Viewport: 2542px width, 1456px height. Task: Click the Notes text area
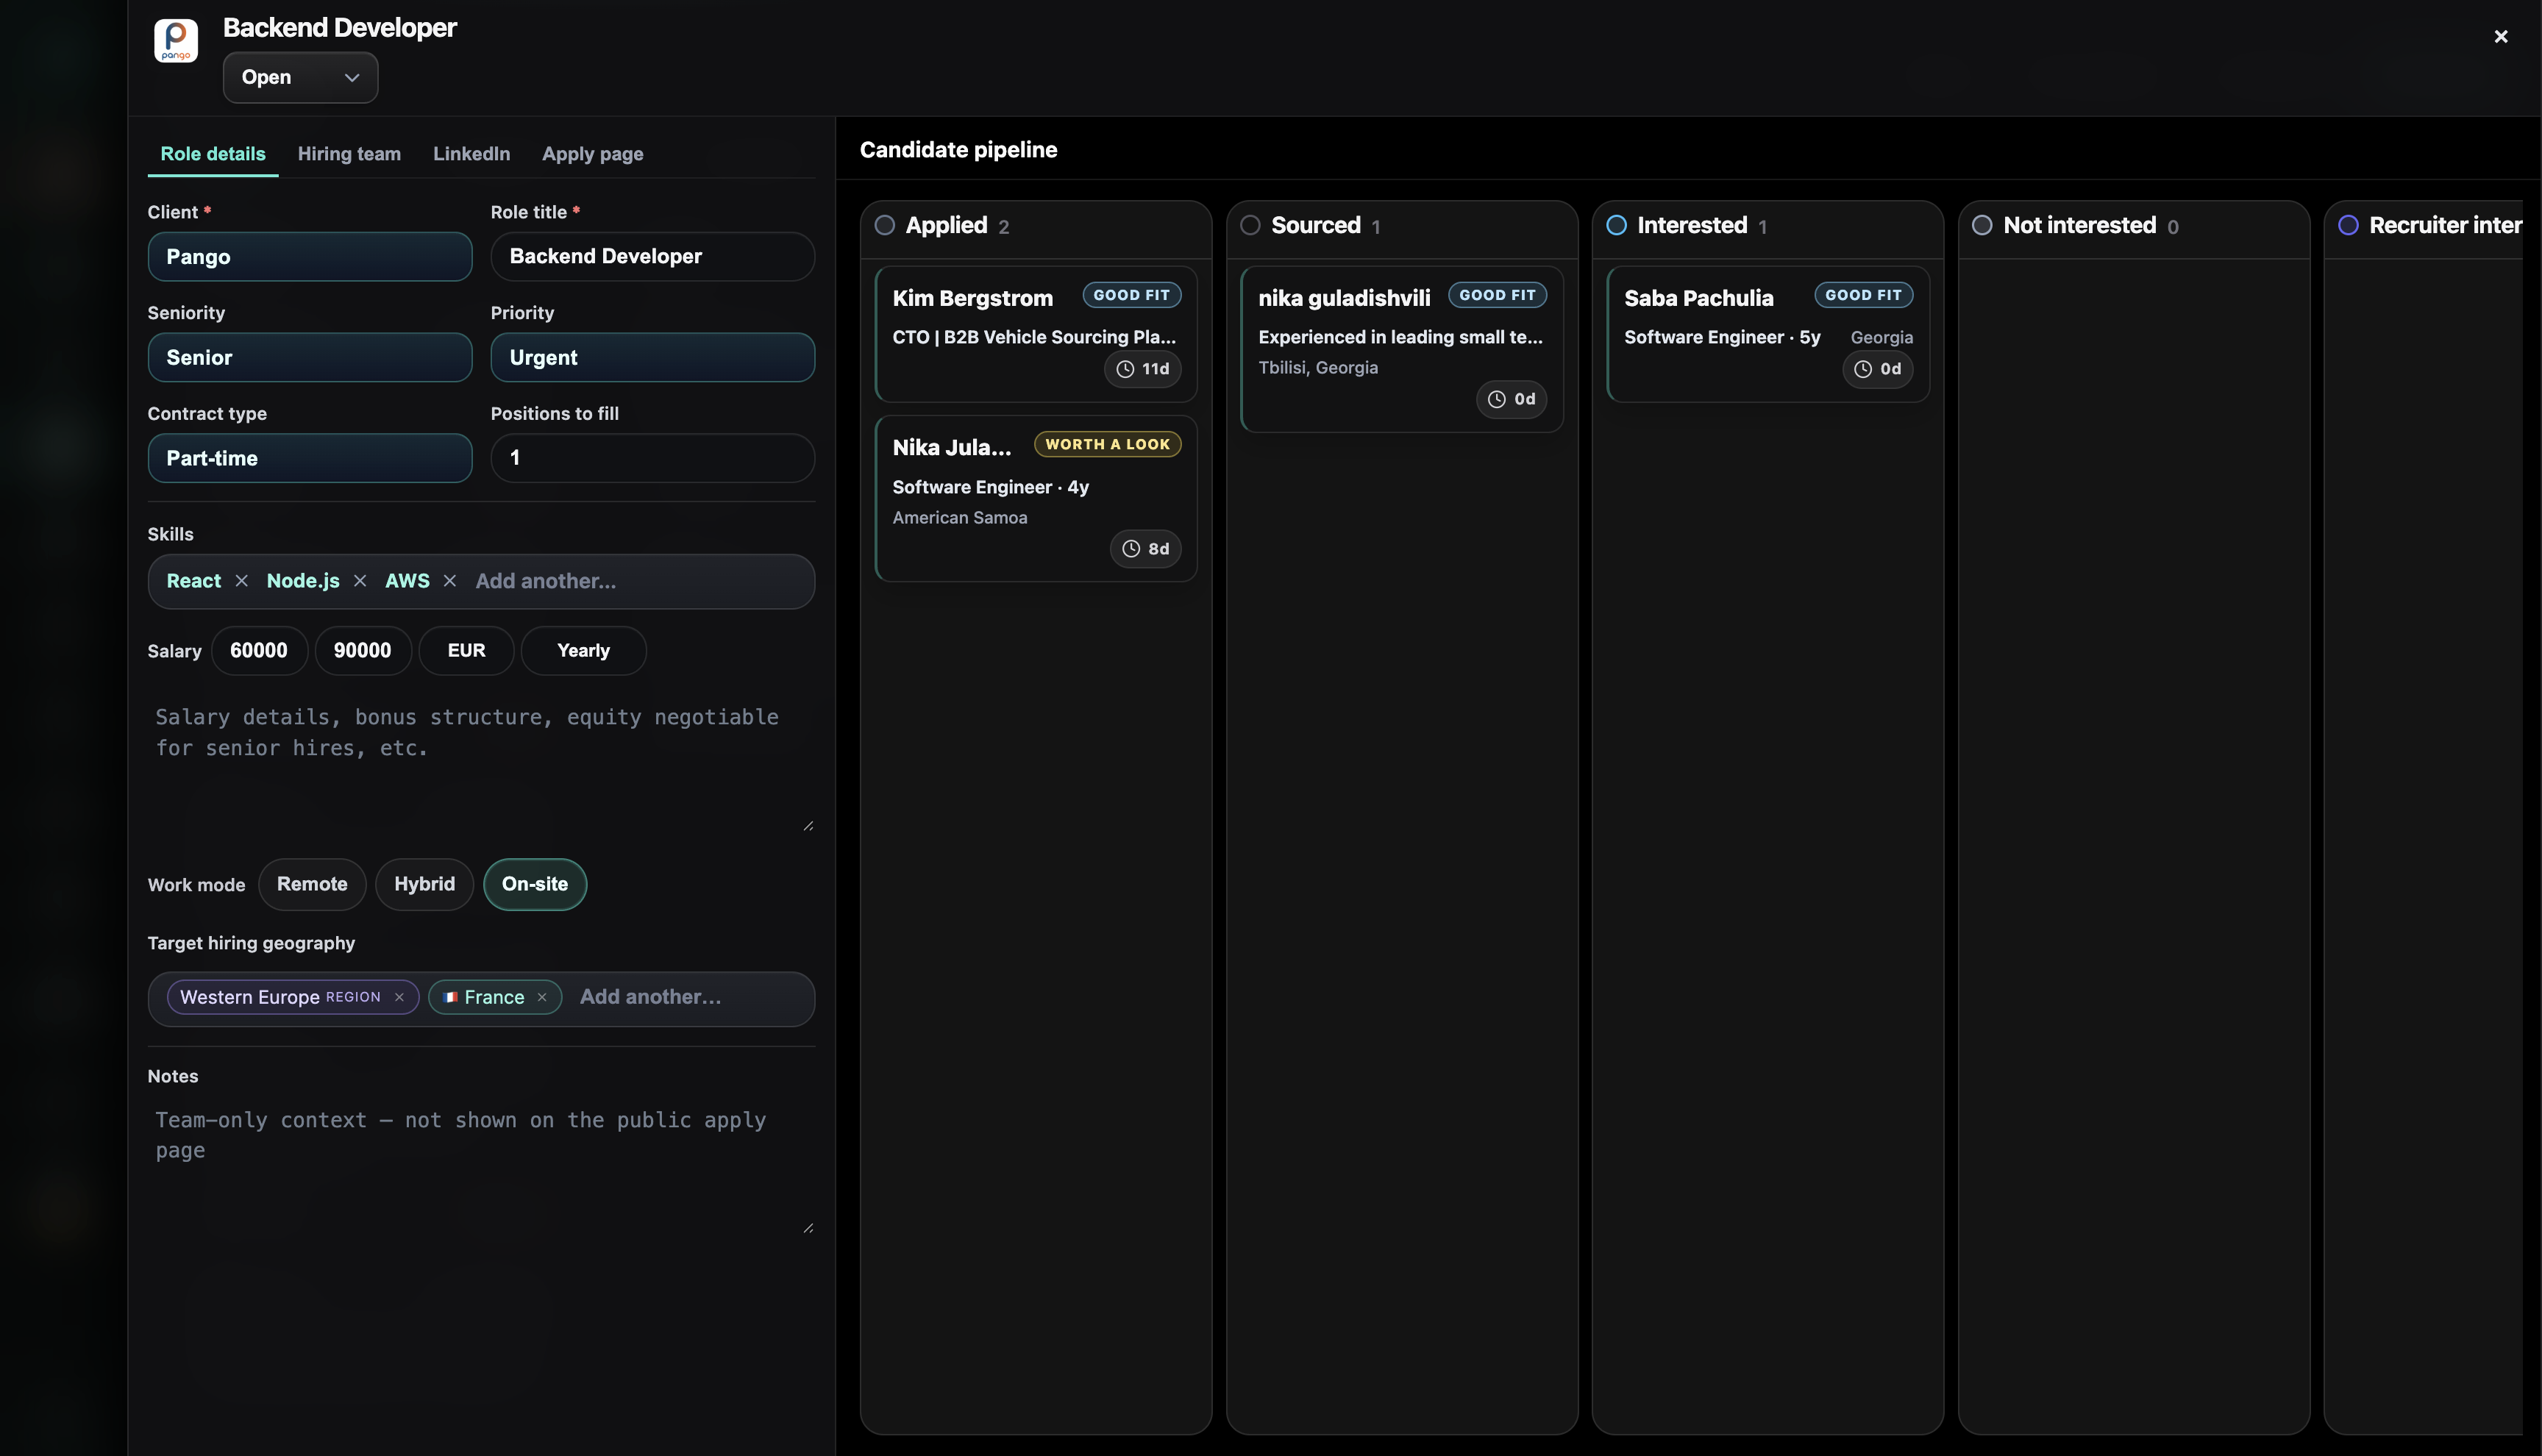coord(481,1166)
